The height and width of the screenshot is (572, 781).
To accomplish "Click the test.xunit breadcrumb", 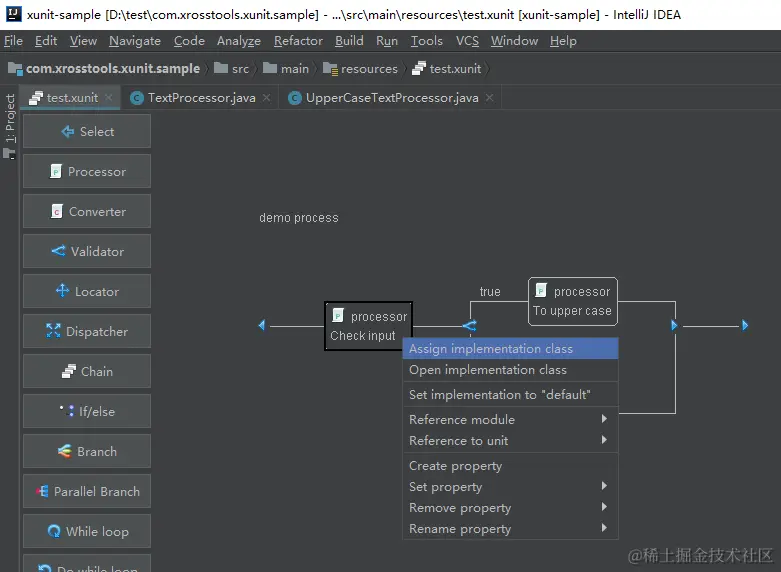I will tap(447, 69).
